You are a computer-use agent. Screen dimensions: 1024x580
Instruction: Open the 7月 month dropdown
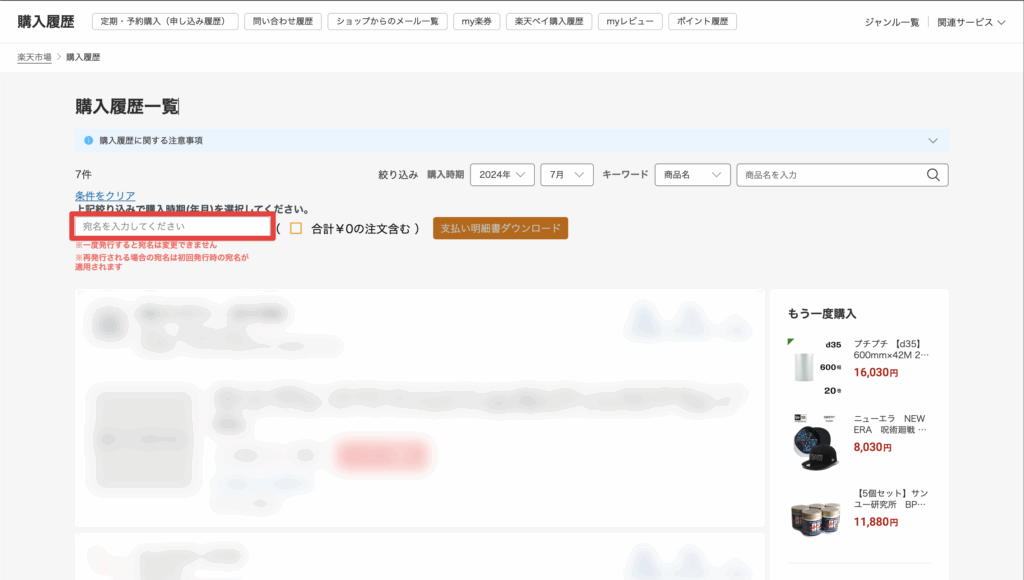pyautogui.click(x=567, y=175)
